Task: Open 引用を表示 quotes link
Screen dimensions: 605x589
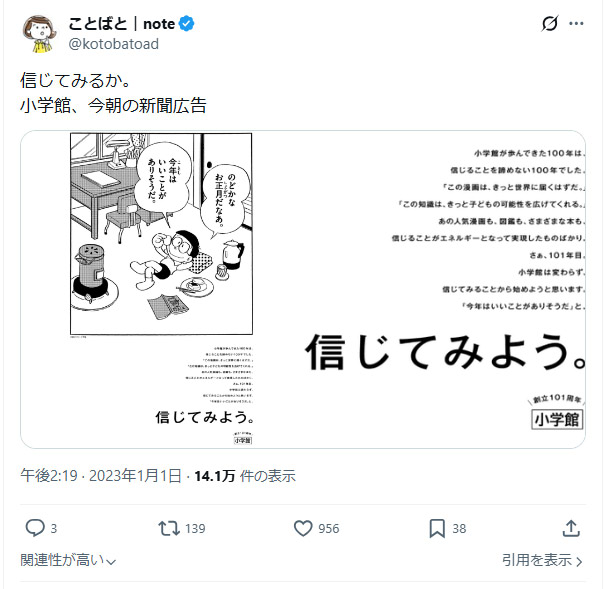Action: coord(537,560)
